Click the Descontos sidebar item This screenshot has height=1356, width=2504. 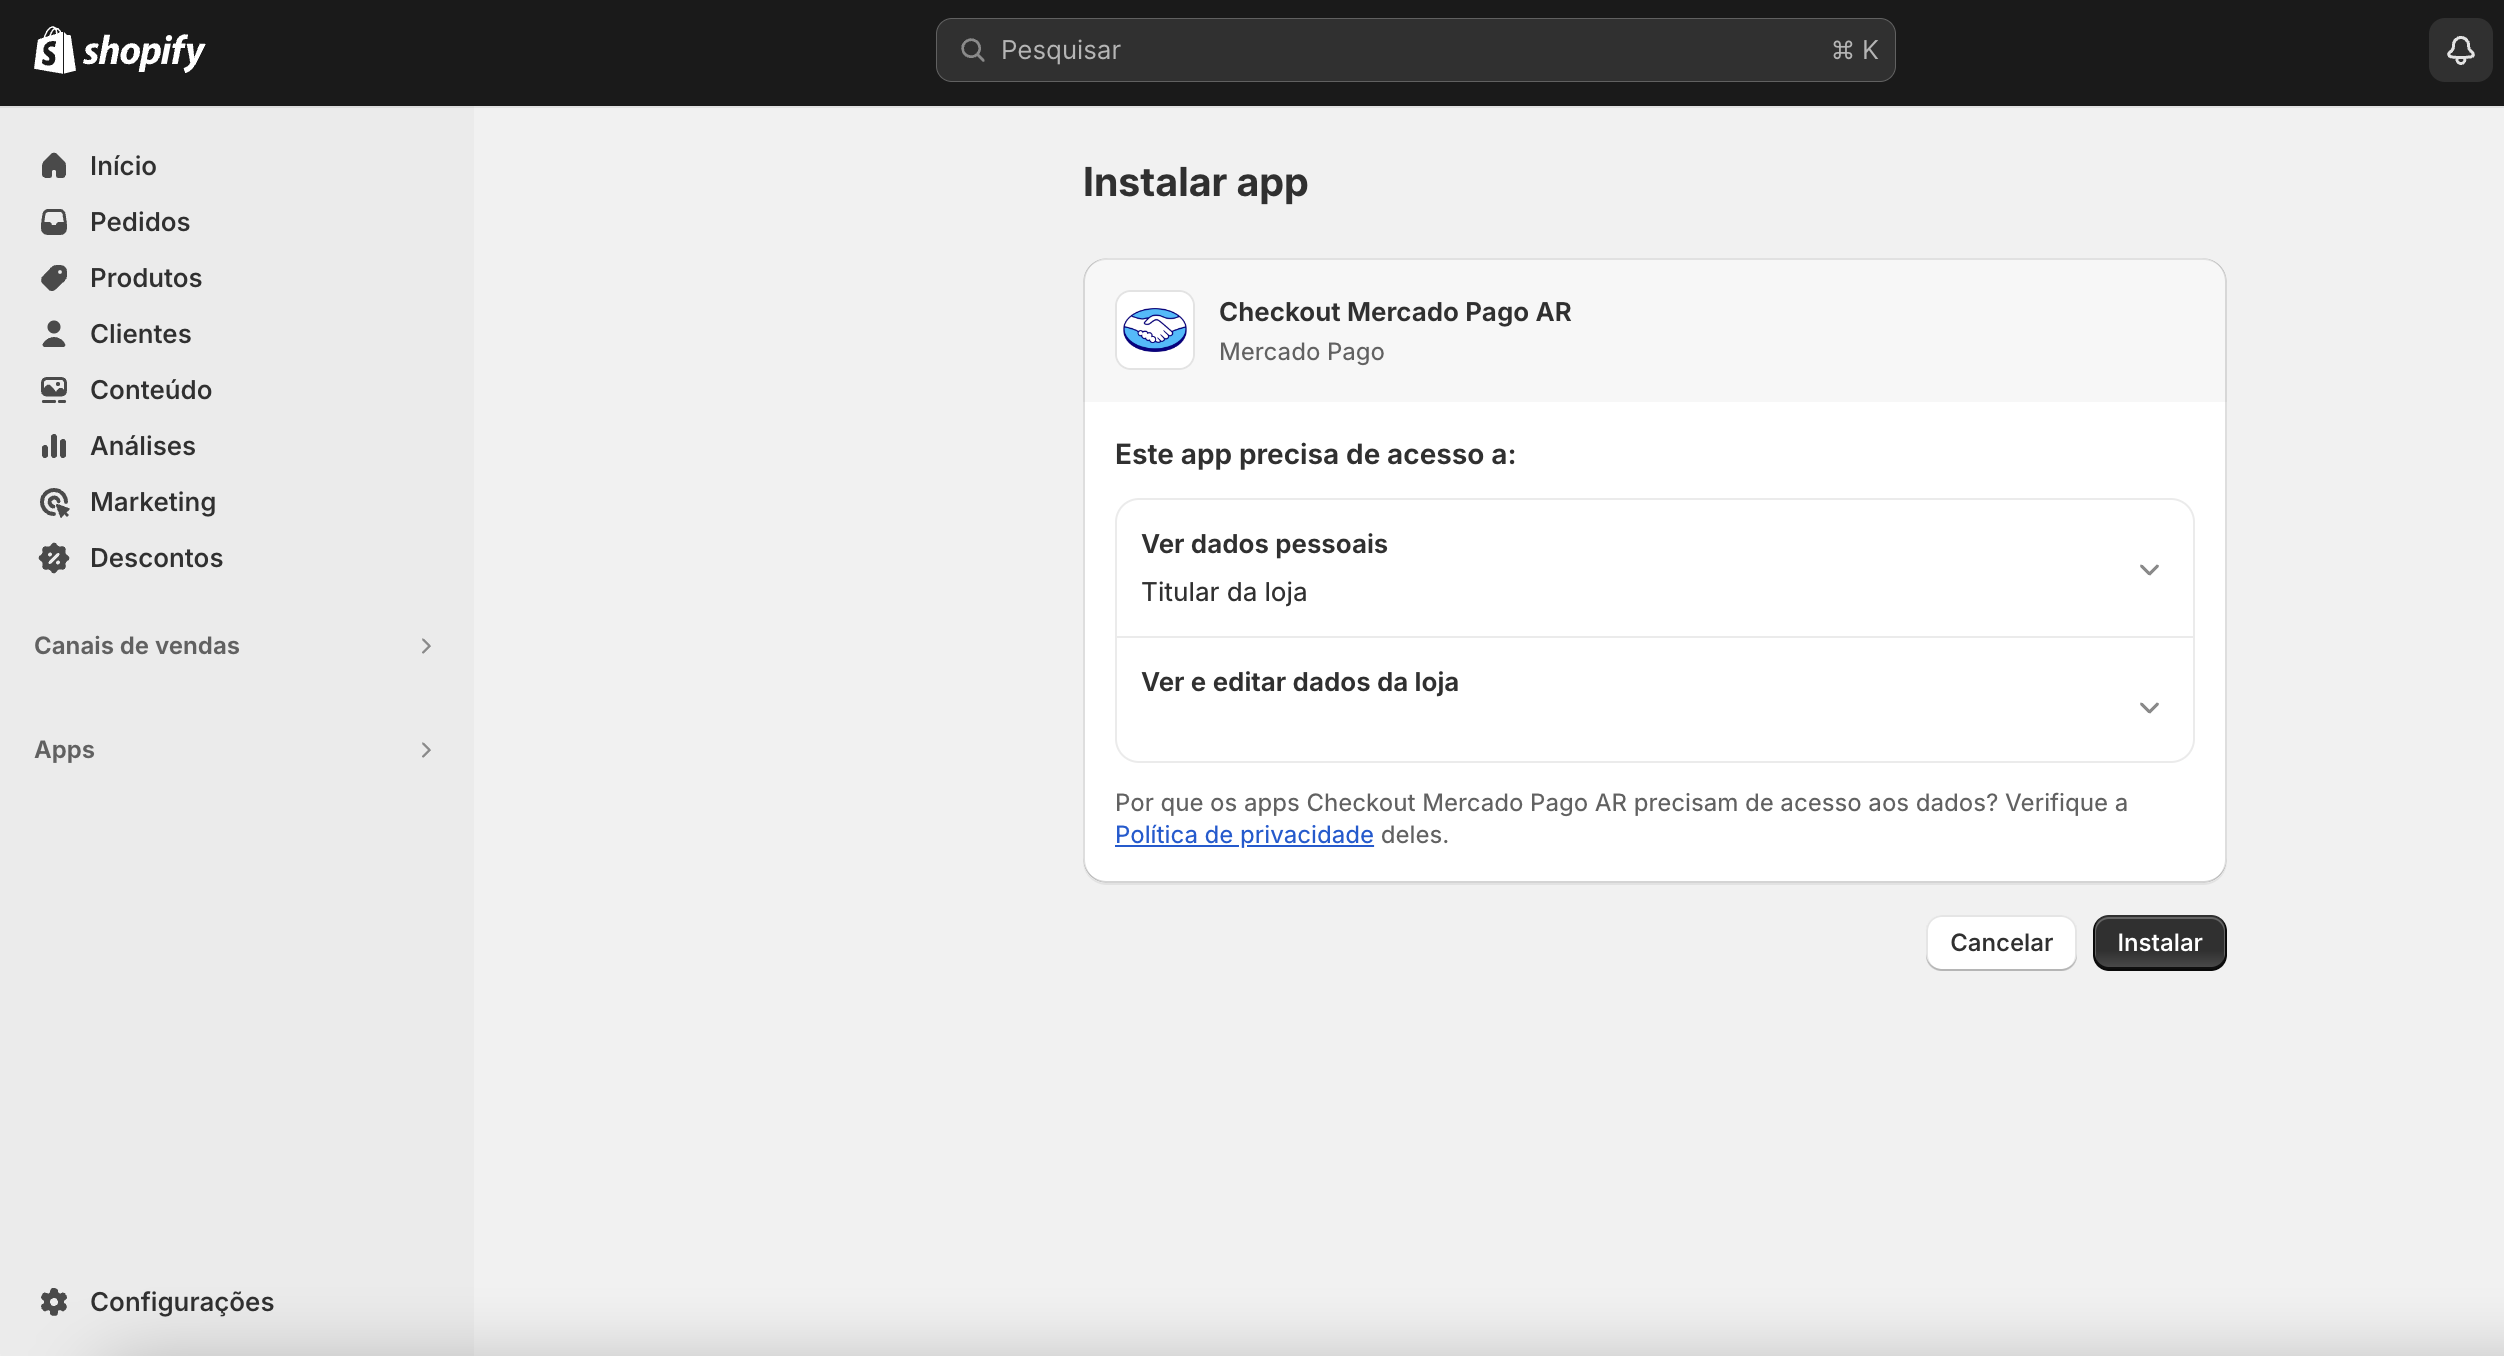click(x=155, y=558)
